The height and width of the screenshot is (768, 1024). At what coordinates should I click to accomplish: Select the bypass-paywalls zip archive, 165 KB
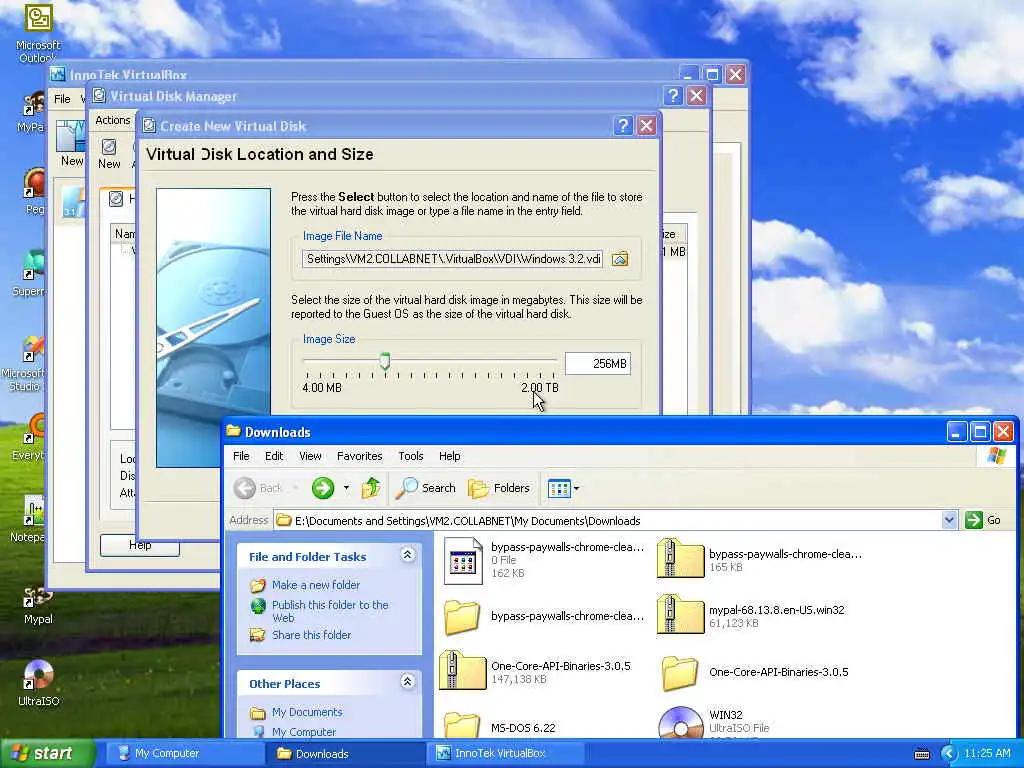click(680, 559)
